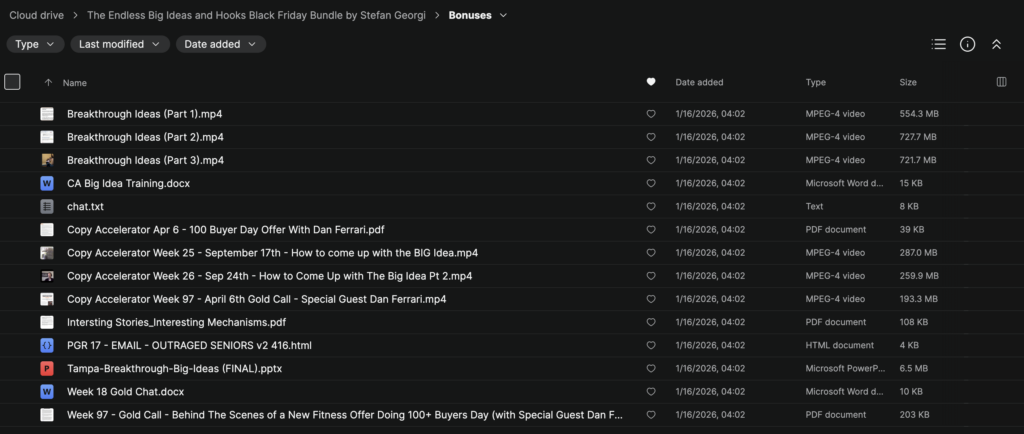Toggle heart on Week 97 Gold Call pdf
1024x434 pixels.
(x=650, y=415)
